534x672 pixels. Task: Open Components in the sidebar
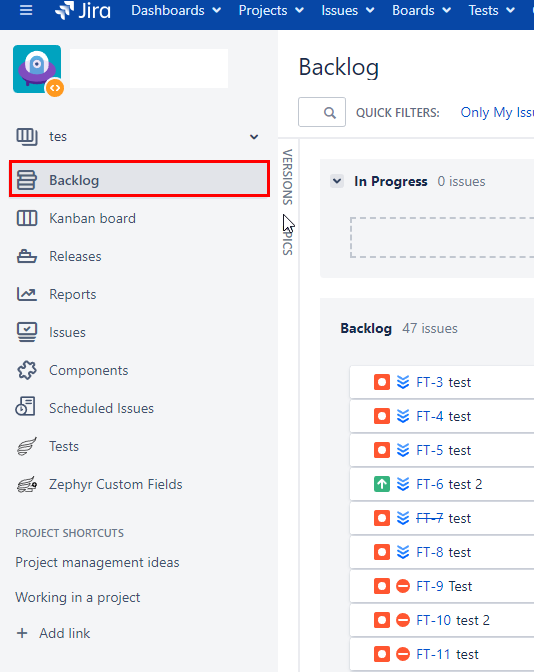click(88, 370)
